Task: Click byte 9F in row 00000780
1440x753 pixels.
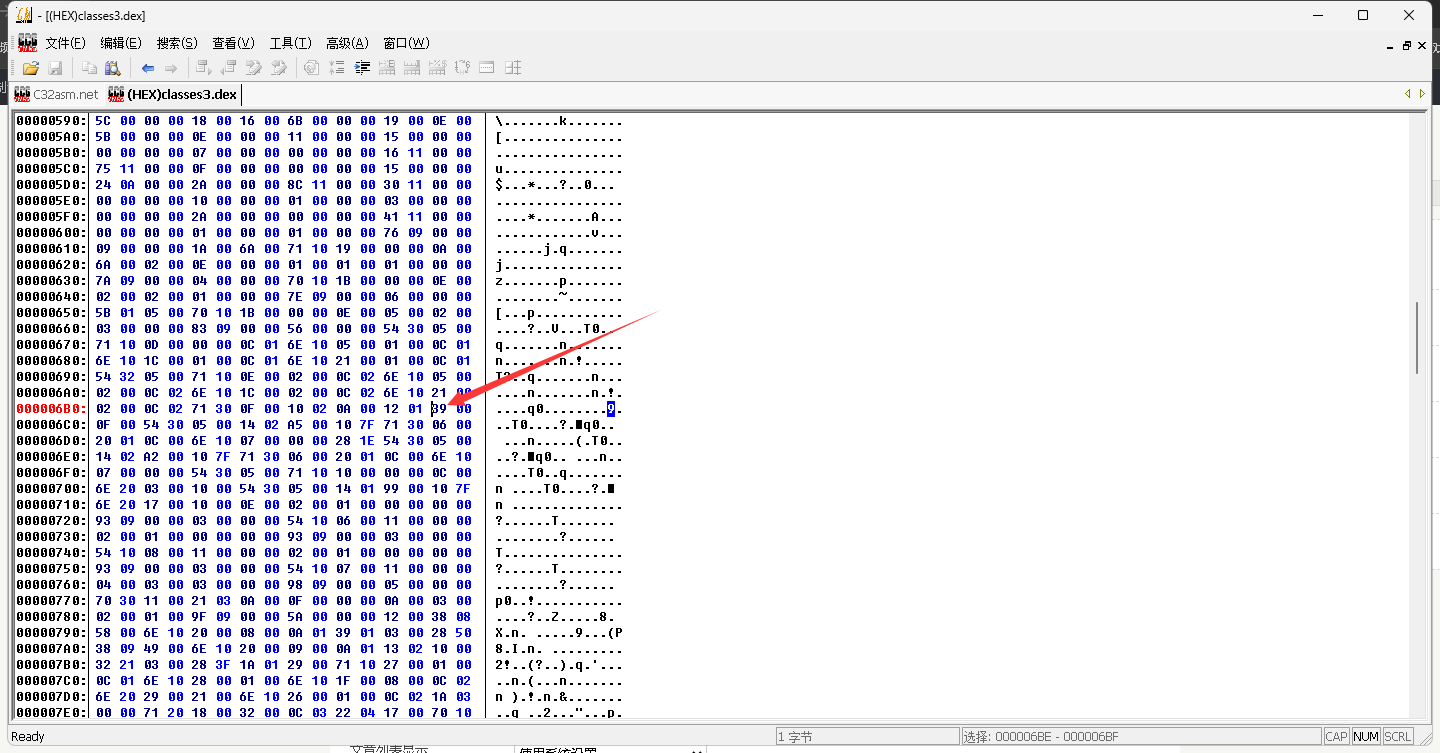Action: point(198,617)
